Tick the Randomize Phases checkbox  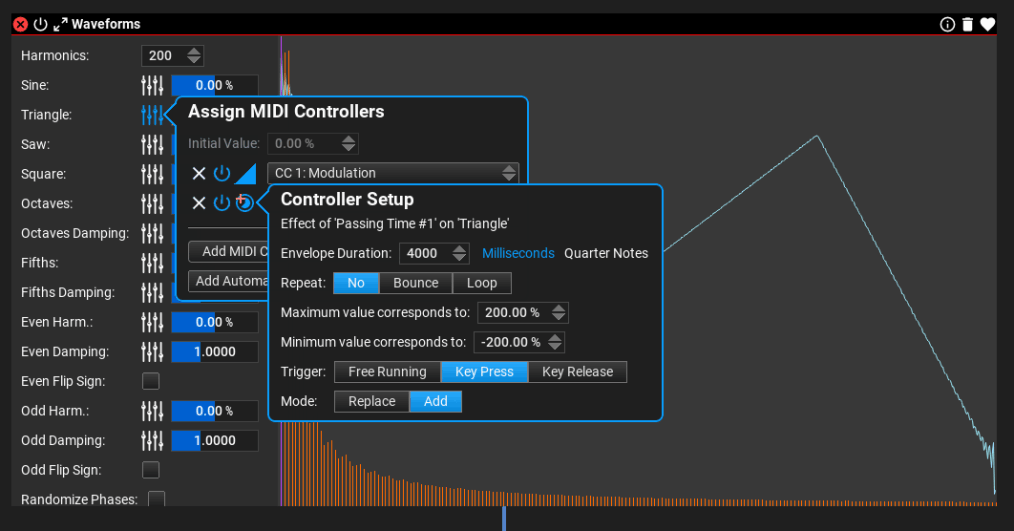pos(156,498)
